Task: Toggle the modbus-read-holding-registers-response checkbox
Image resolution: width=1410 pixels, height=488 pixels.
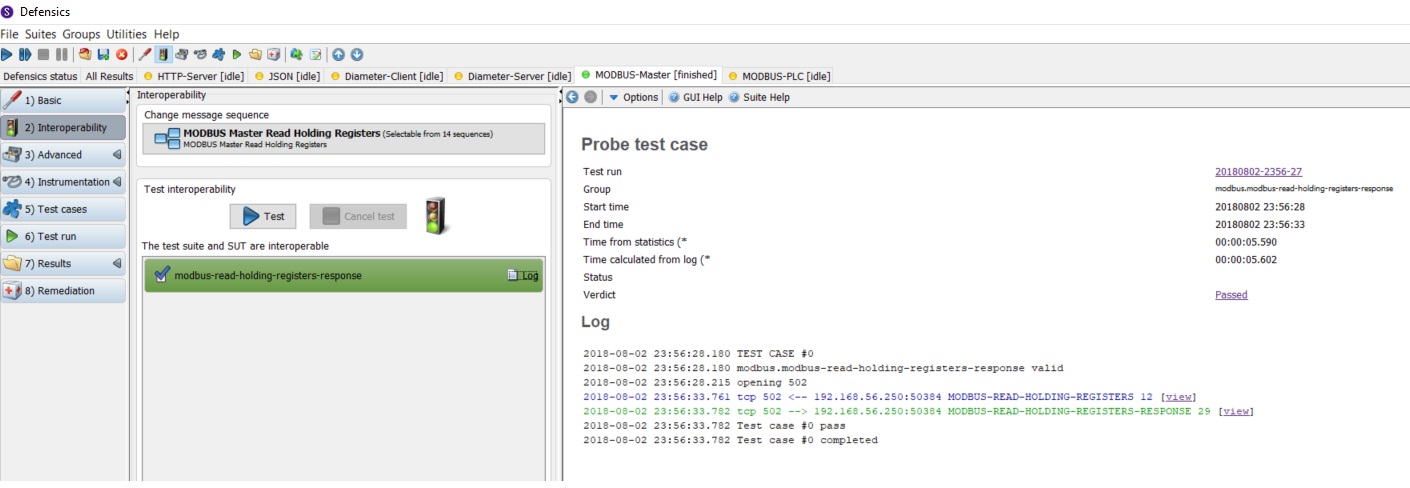Action: tap(162, 275)
